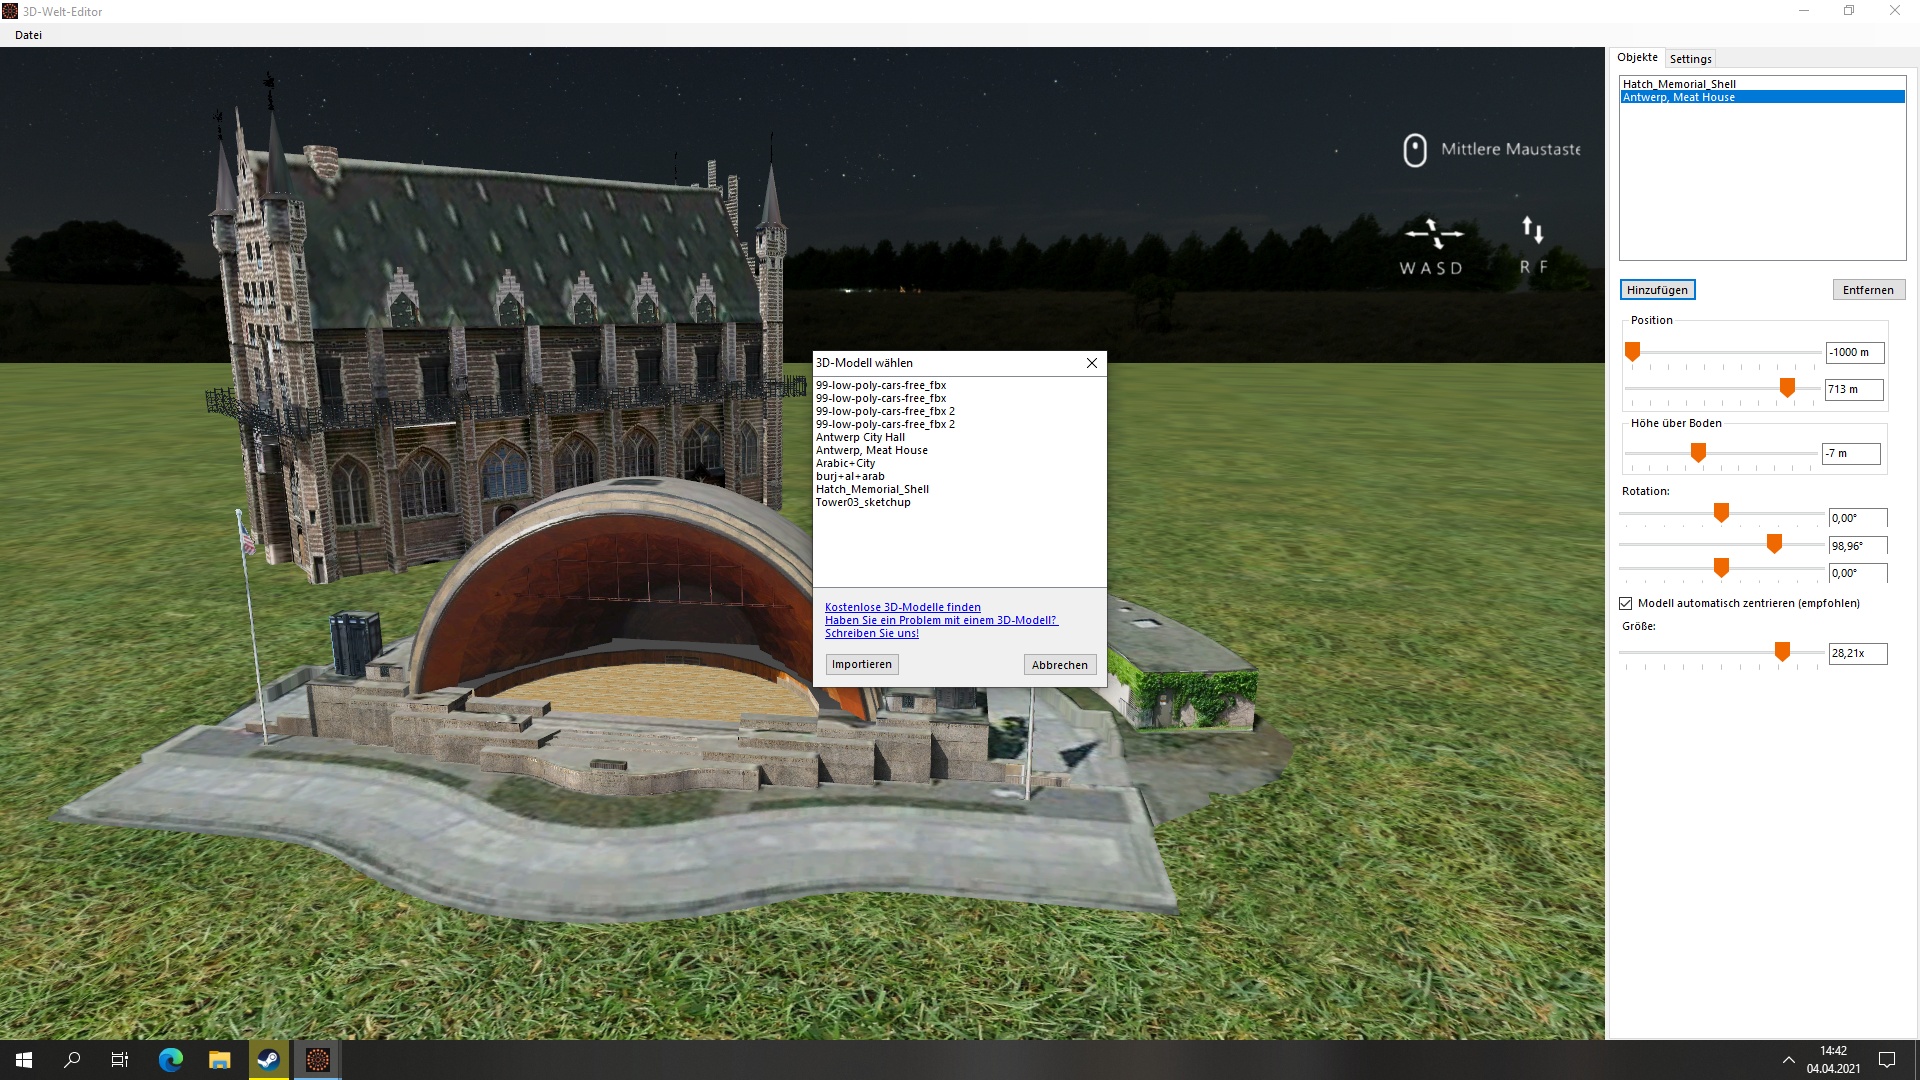This screenshot has width=1920, height=1080.
Task: Open the Datei menu
Action: click(x=28, y=35)
